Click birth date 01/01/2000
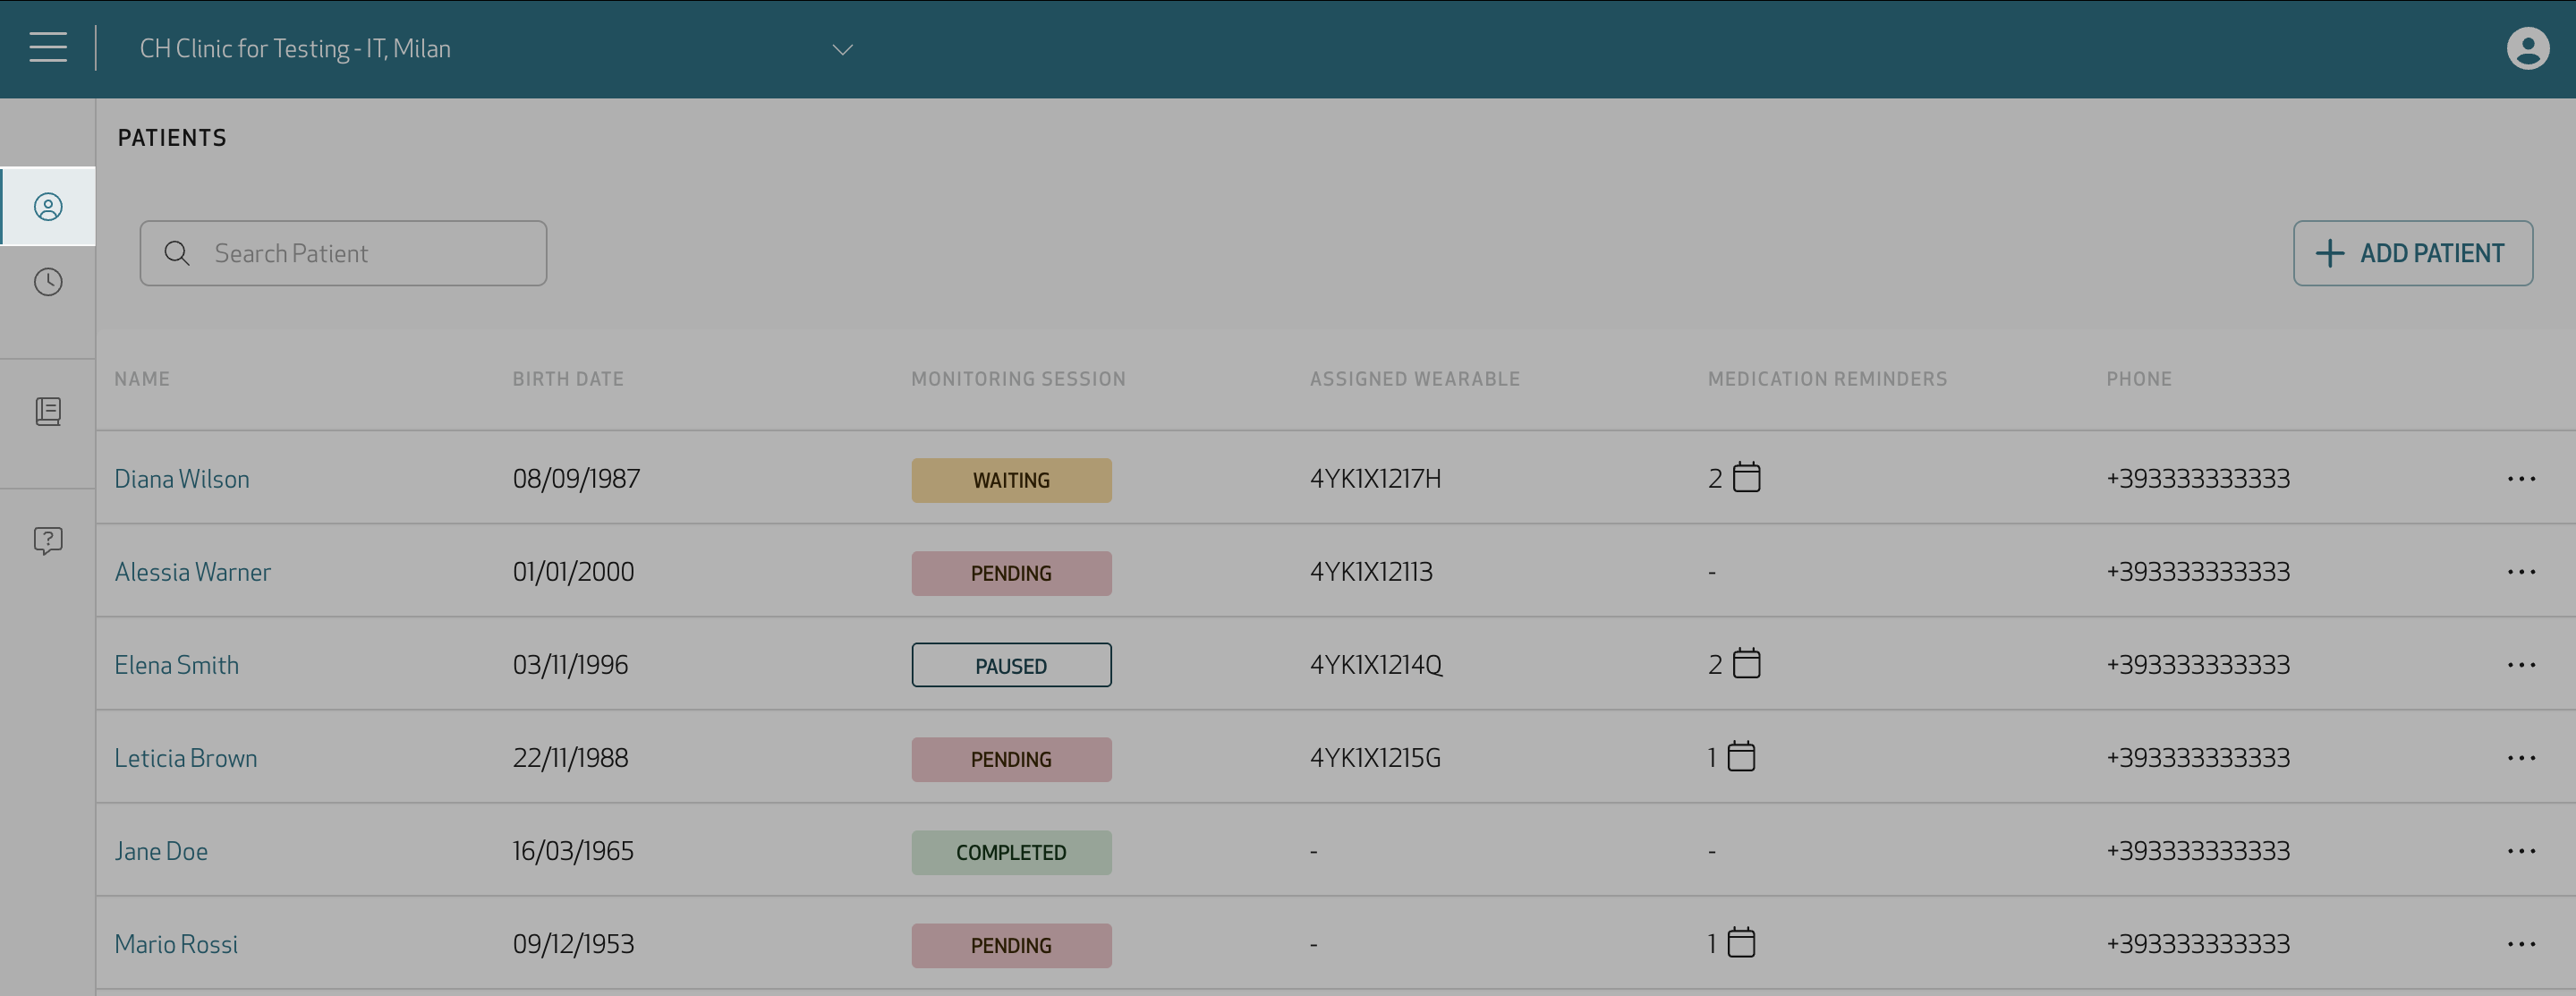 [x=573, y=572]
